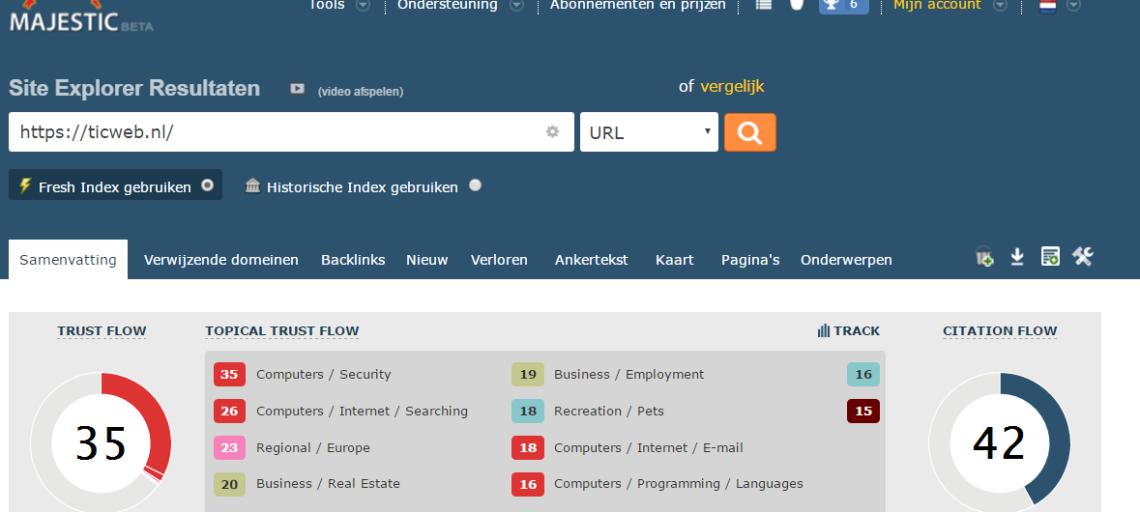Select Historische Index gebruiken radio button

[x=475, y=185]
